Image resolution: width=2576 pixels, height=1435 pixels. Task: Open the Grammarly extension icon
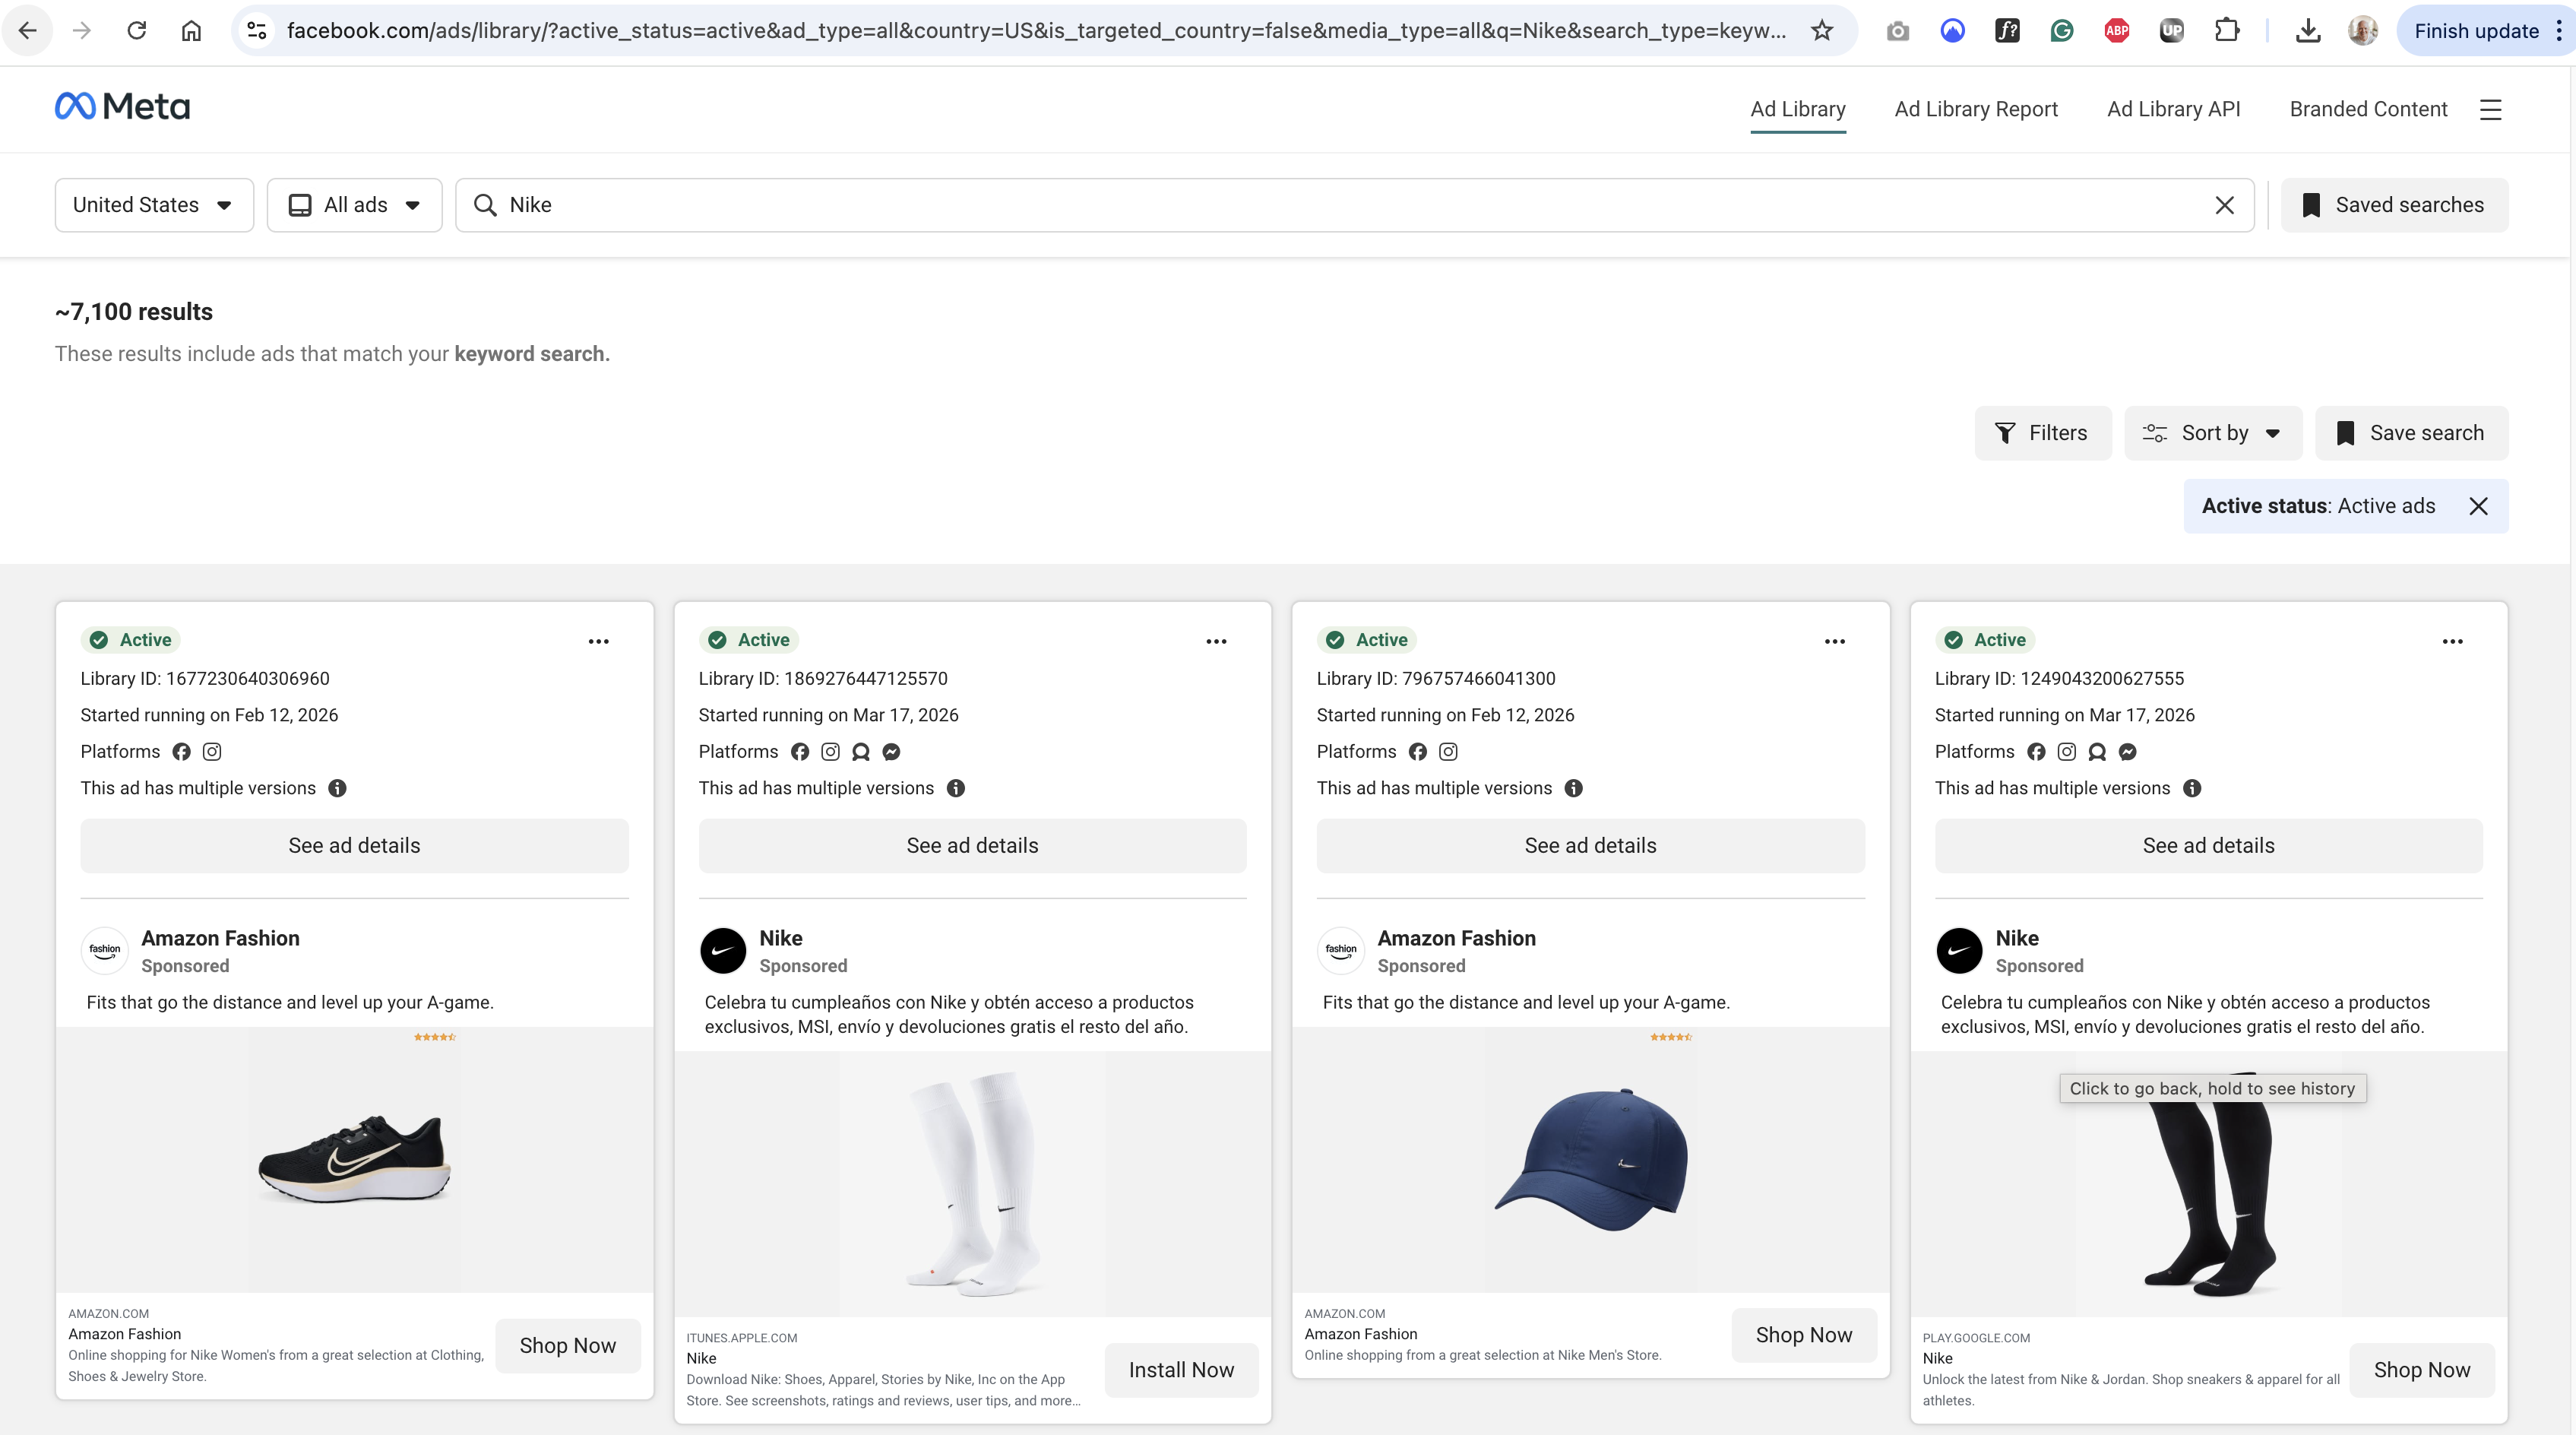point(2062,31)
